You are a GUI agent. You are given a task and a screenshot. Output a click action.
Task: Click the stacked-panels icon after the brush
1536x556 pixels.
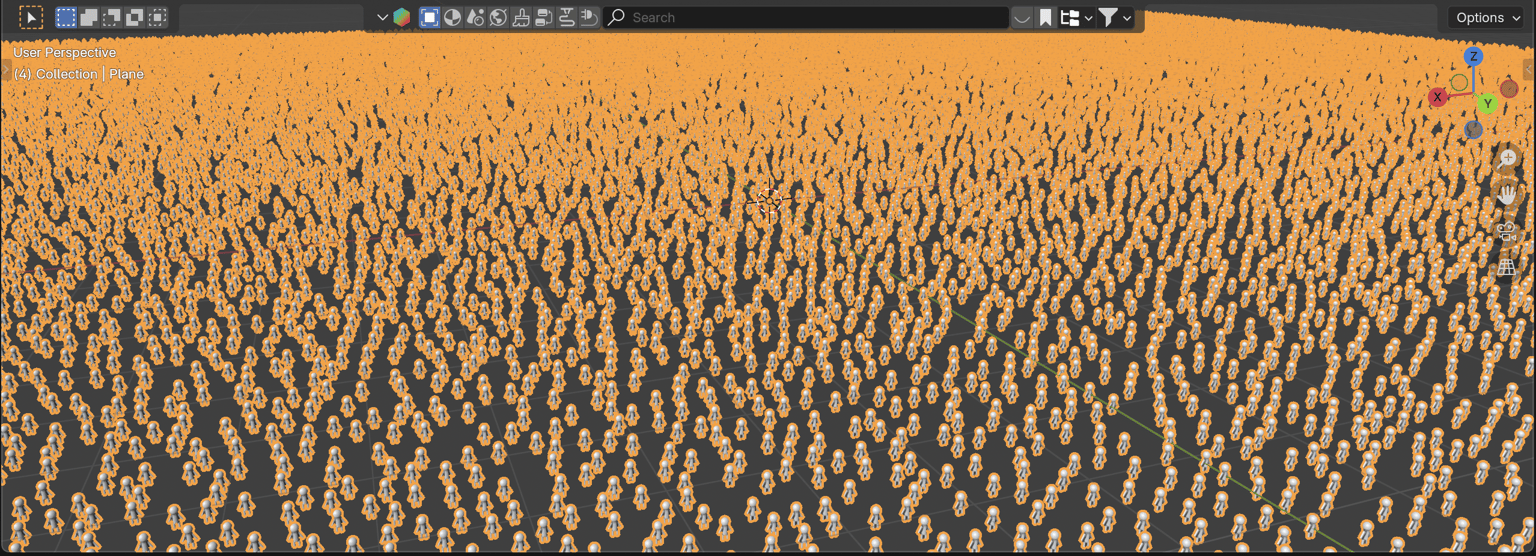click(544, 17)
